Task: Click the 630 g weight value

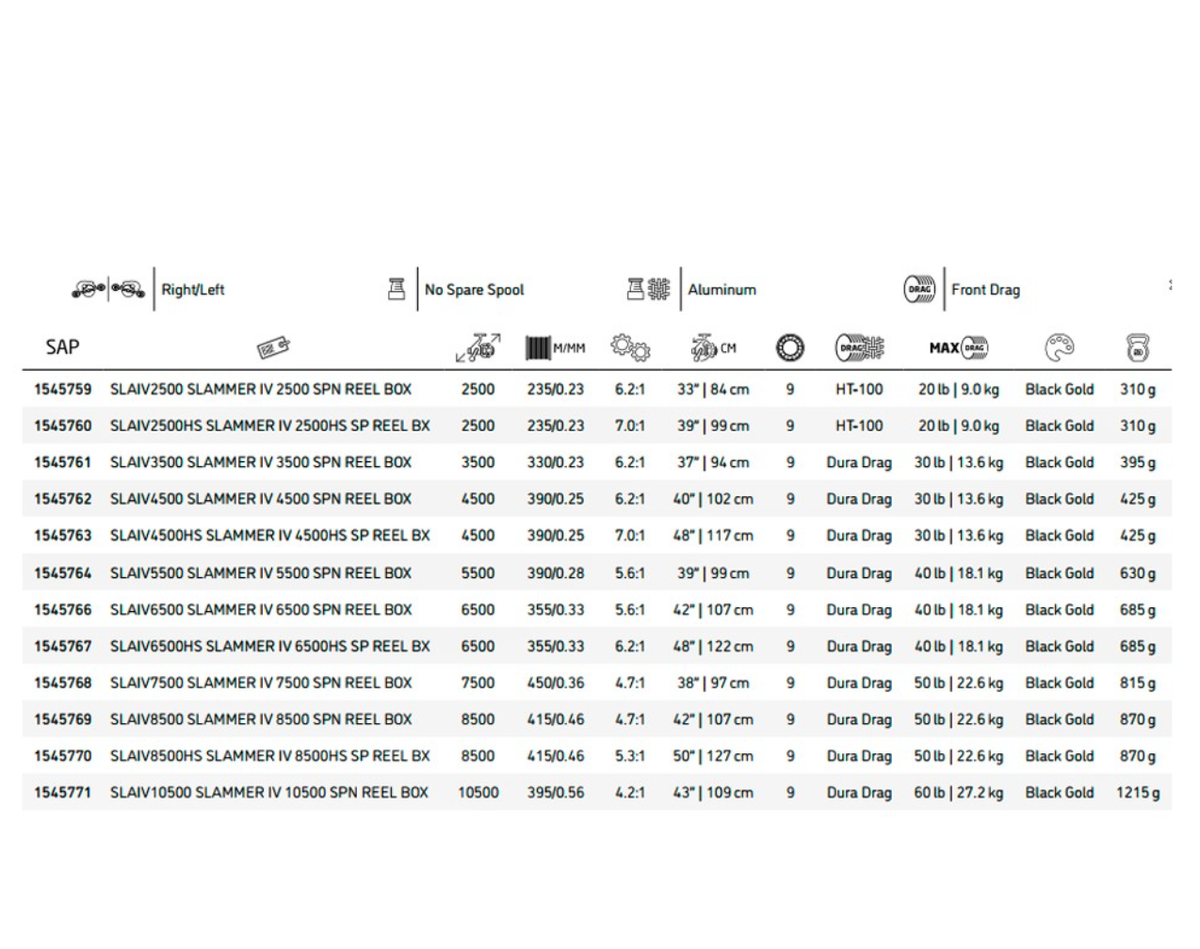Action: [1138, 573]
